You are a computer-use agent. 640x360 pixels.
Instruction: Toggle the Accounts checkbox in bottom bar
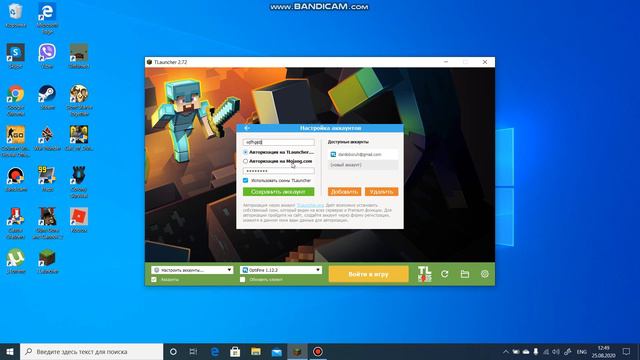(x=154, y=280)
